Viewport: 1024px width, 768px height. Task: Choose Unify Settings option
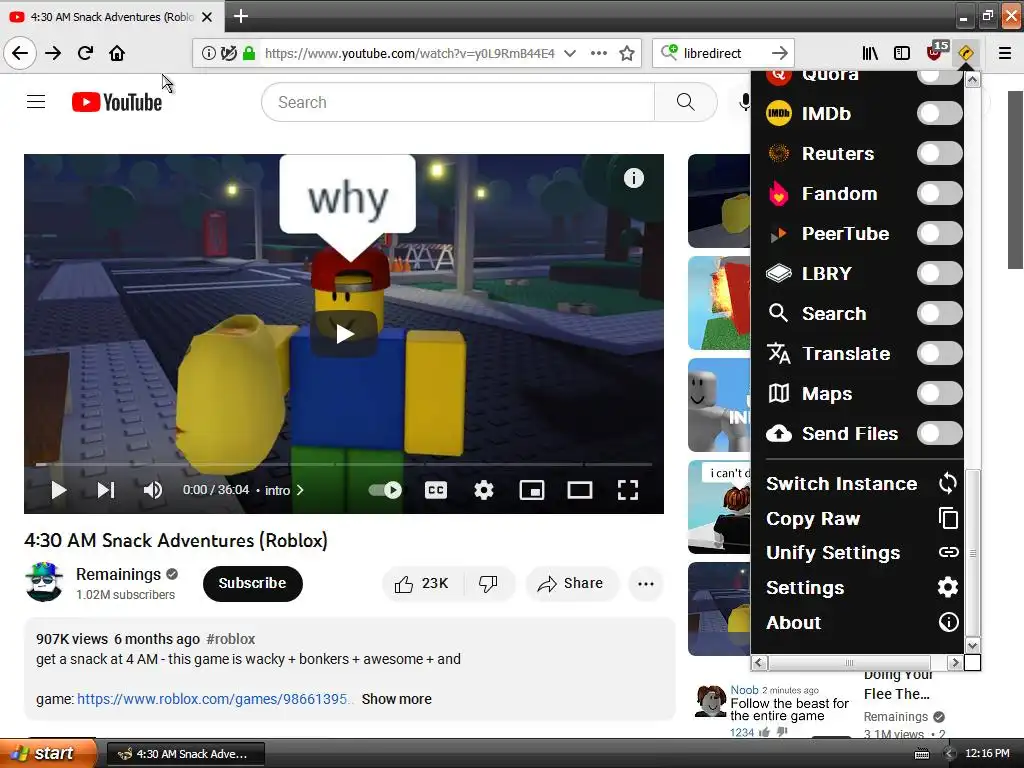(862, 552)
